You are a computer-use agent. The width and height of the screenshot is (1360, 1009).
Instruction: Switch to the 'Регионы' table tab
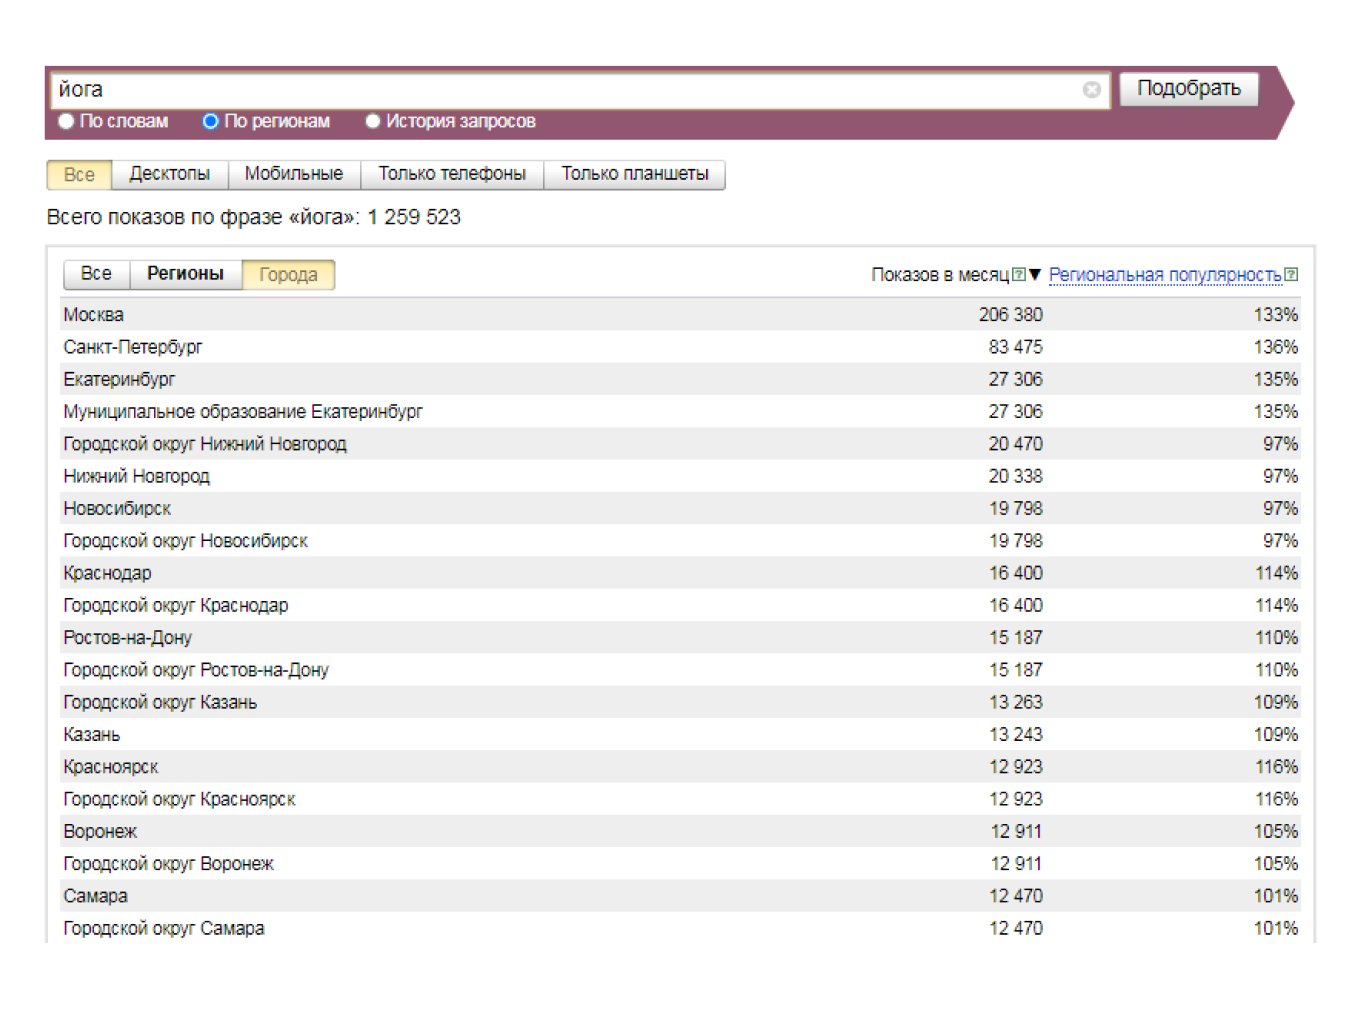(185, 274)
